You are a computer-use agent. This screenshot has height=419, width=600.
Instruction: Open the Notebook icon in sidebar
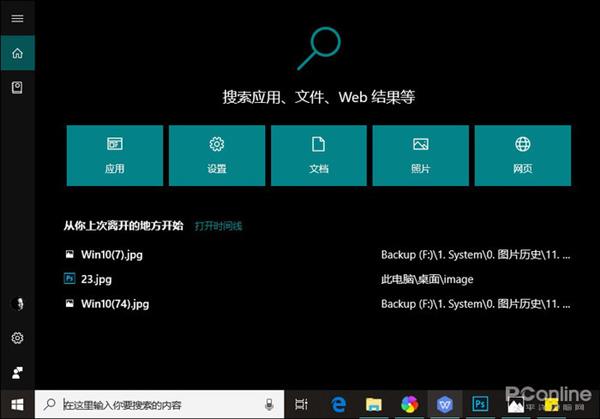click(x=17, y=88)
